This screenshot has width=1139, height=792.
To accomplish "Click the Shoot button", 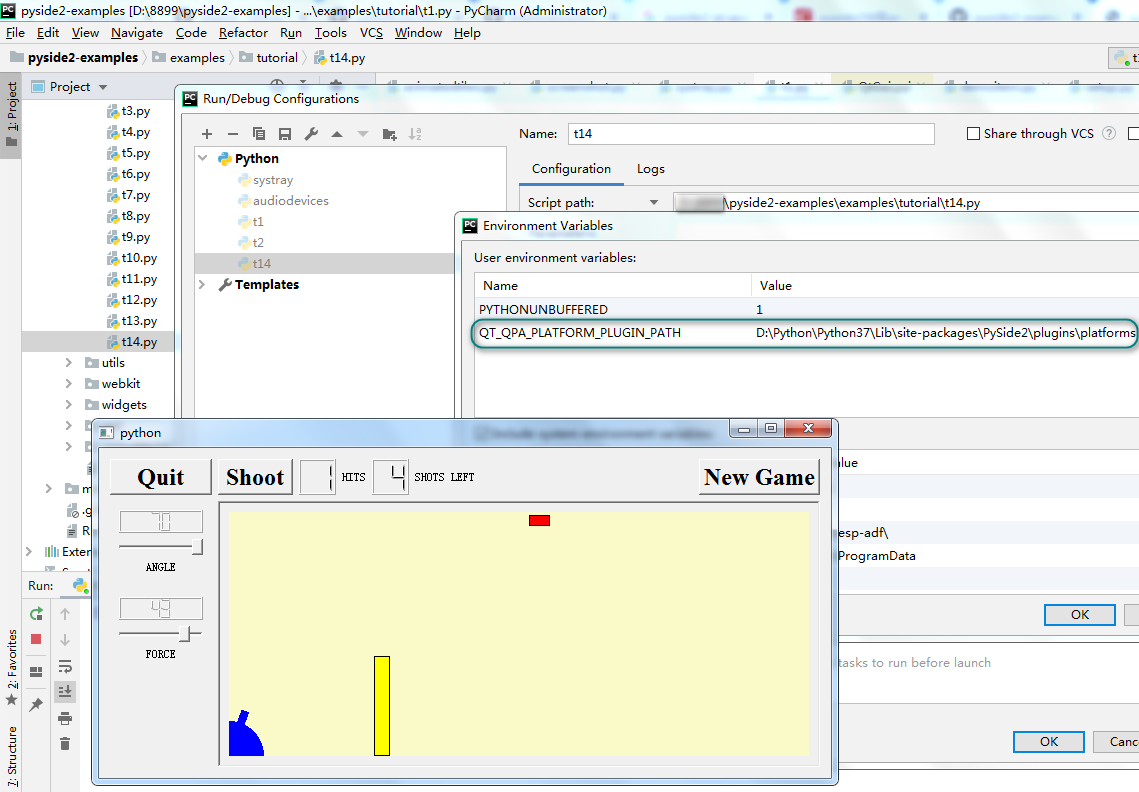I will coord(255,477).
